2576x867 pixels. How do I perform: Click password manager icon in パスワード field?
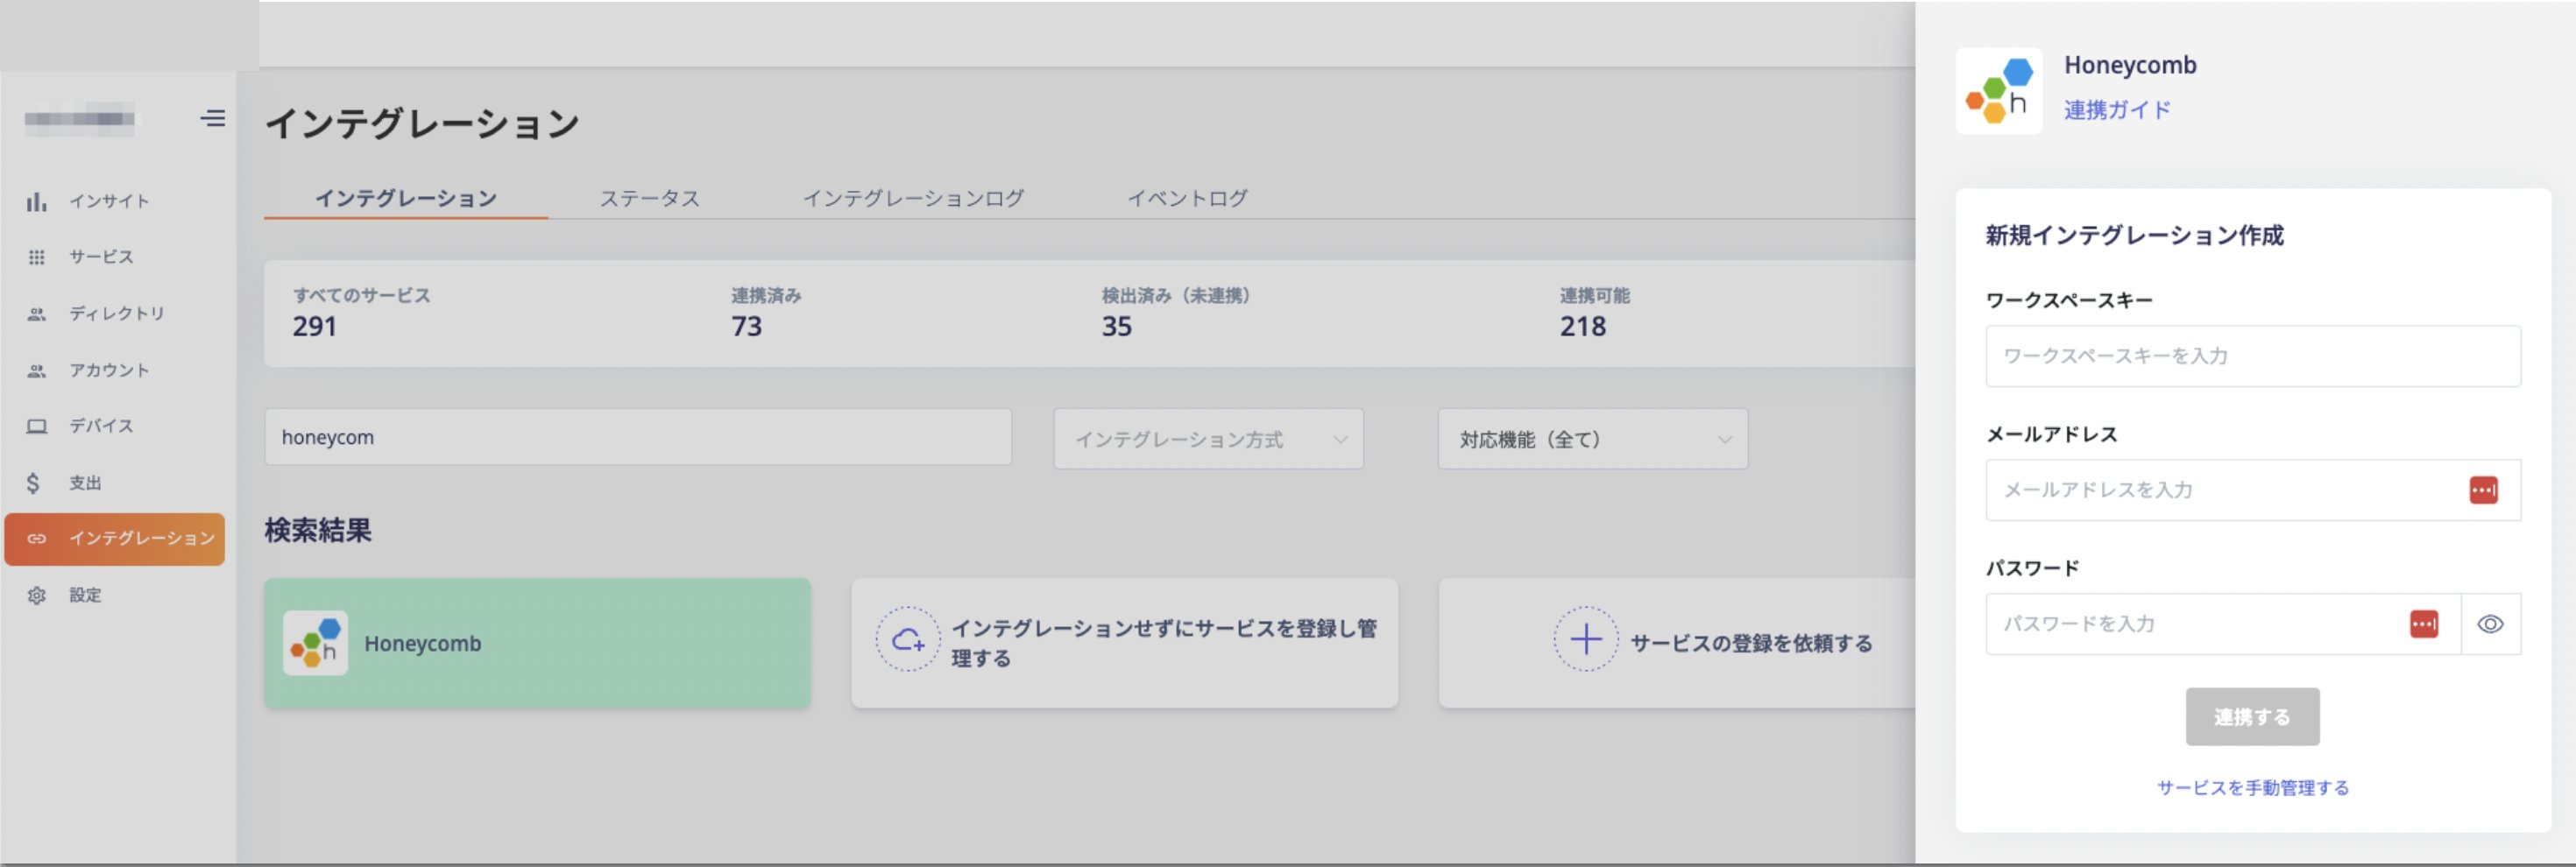coord(2424,624)
